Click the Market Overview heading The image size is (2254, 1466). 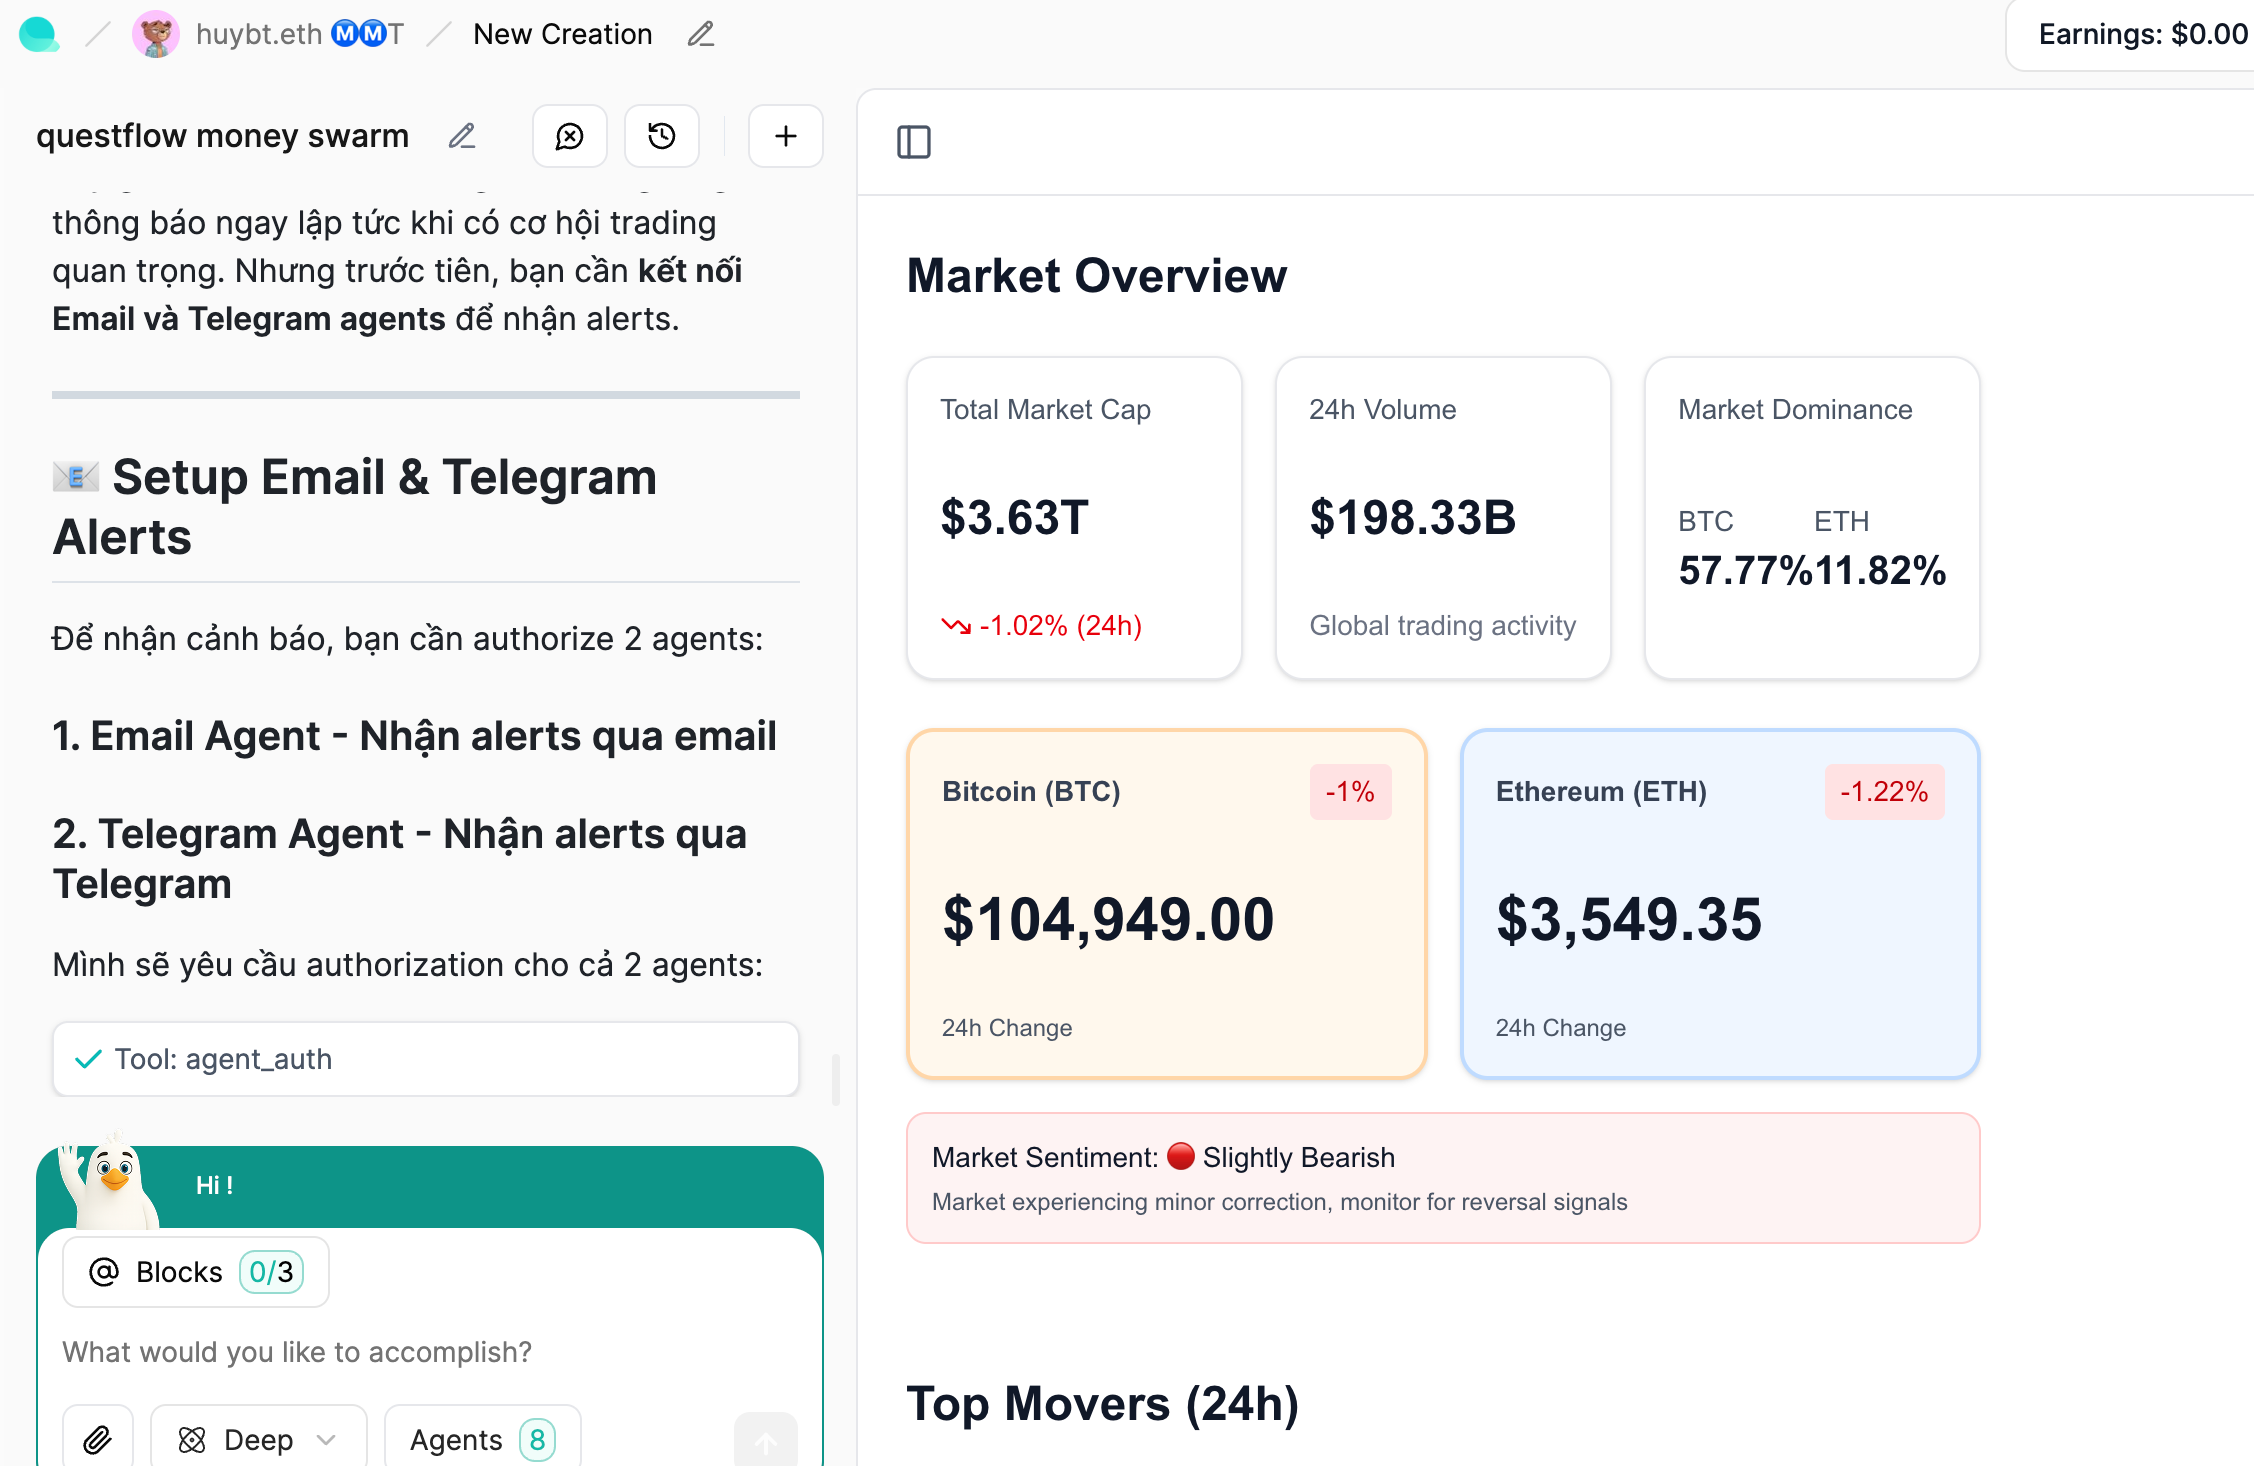pos(1097,276)
